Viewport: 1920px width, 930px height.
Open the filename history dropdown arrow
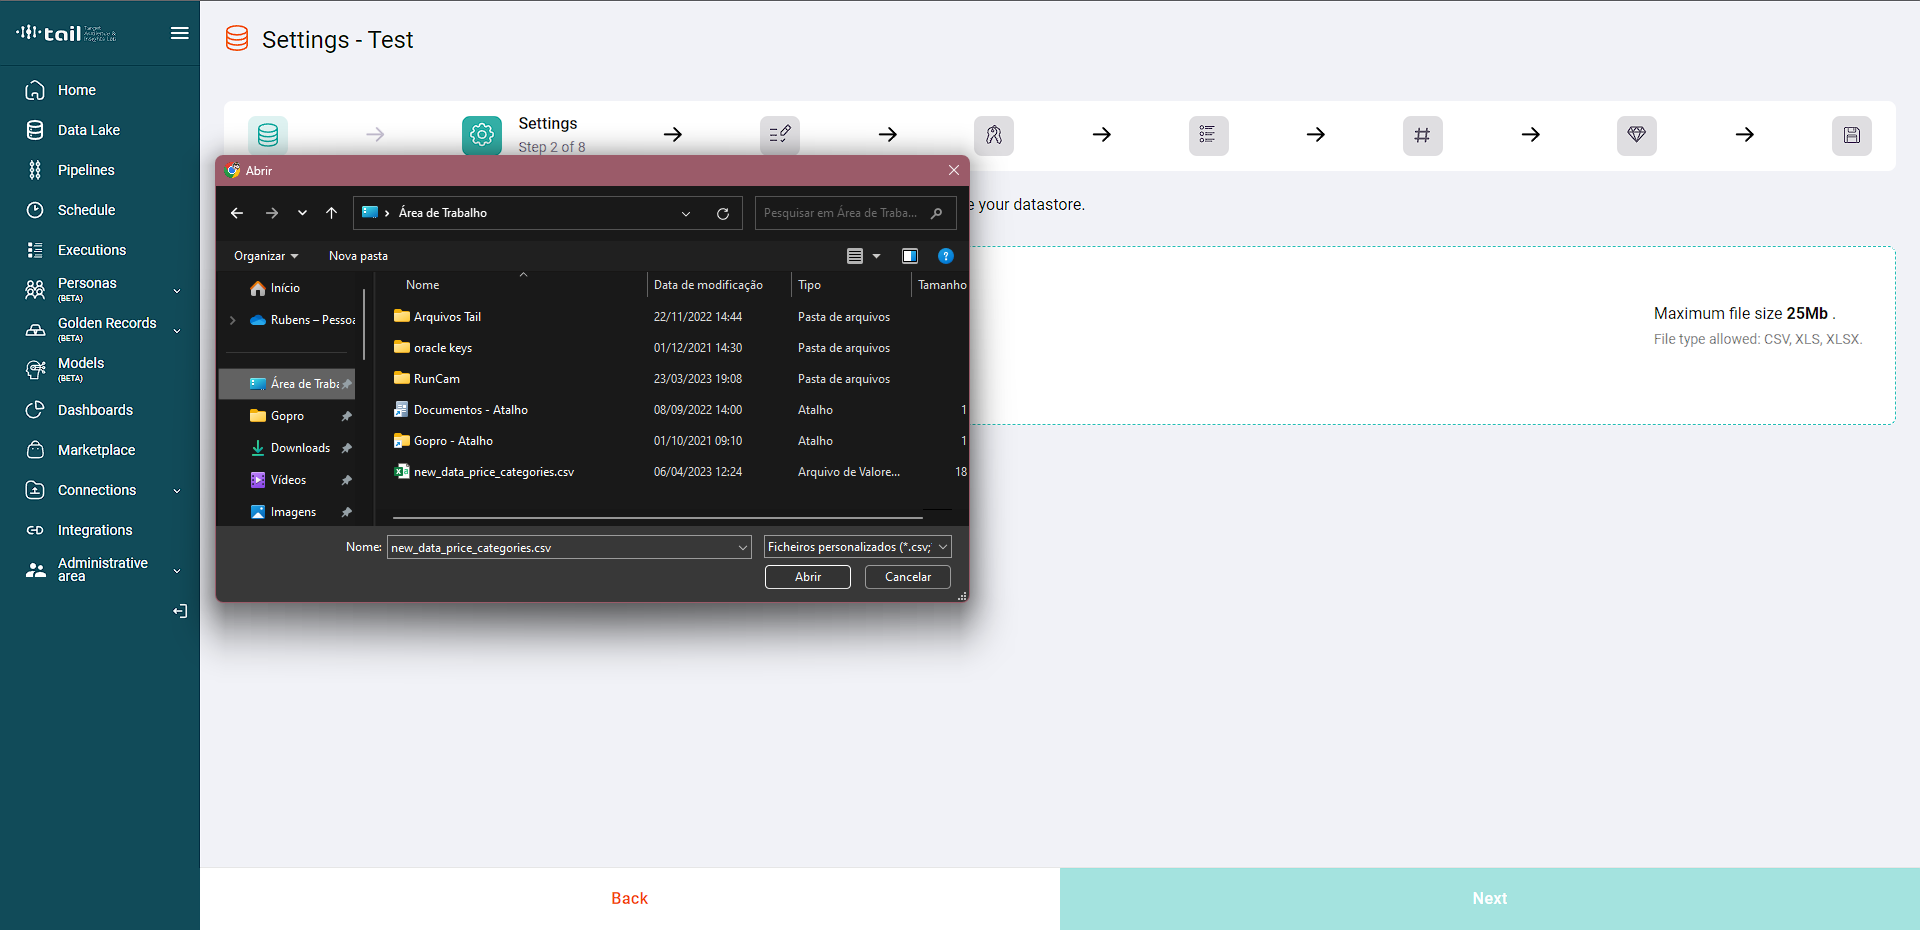(x=743, y=547)
